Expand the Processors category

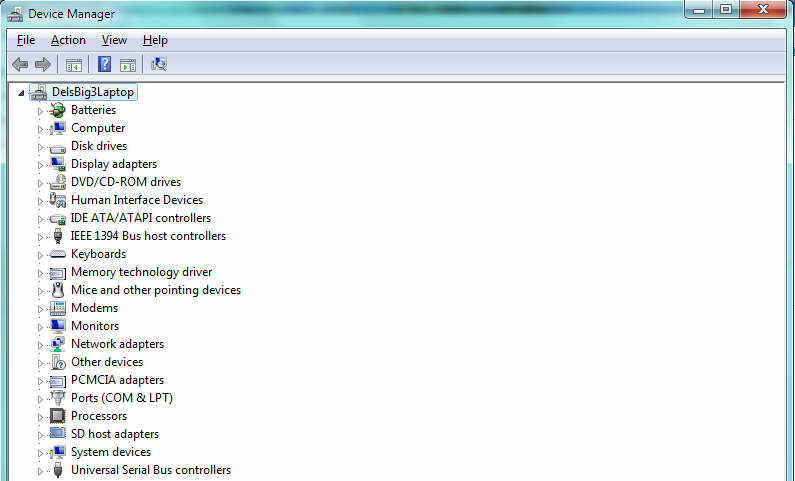(40, 417)
